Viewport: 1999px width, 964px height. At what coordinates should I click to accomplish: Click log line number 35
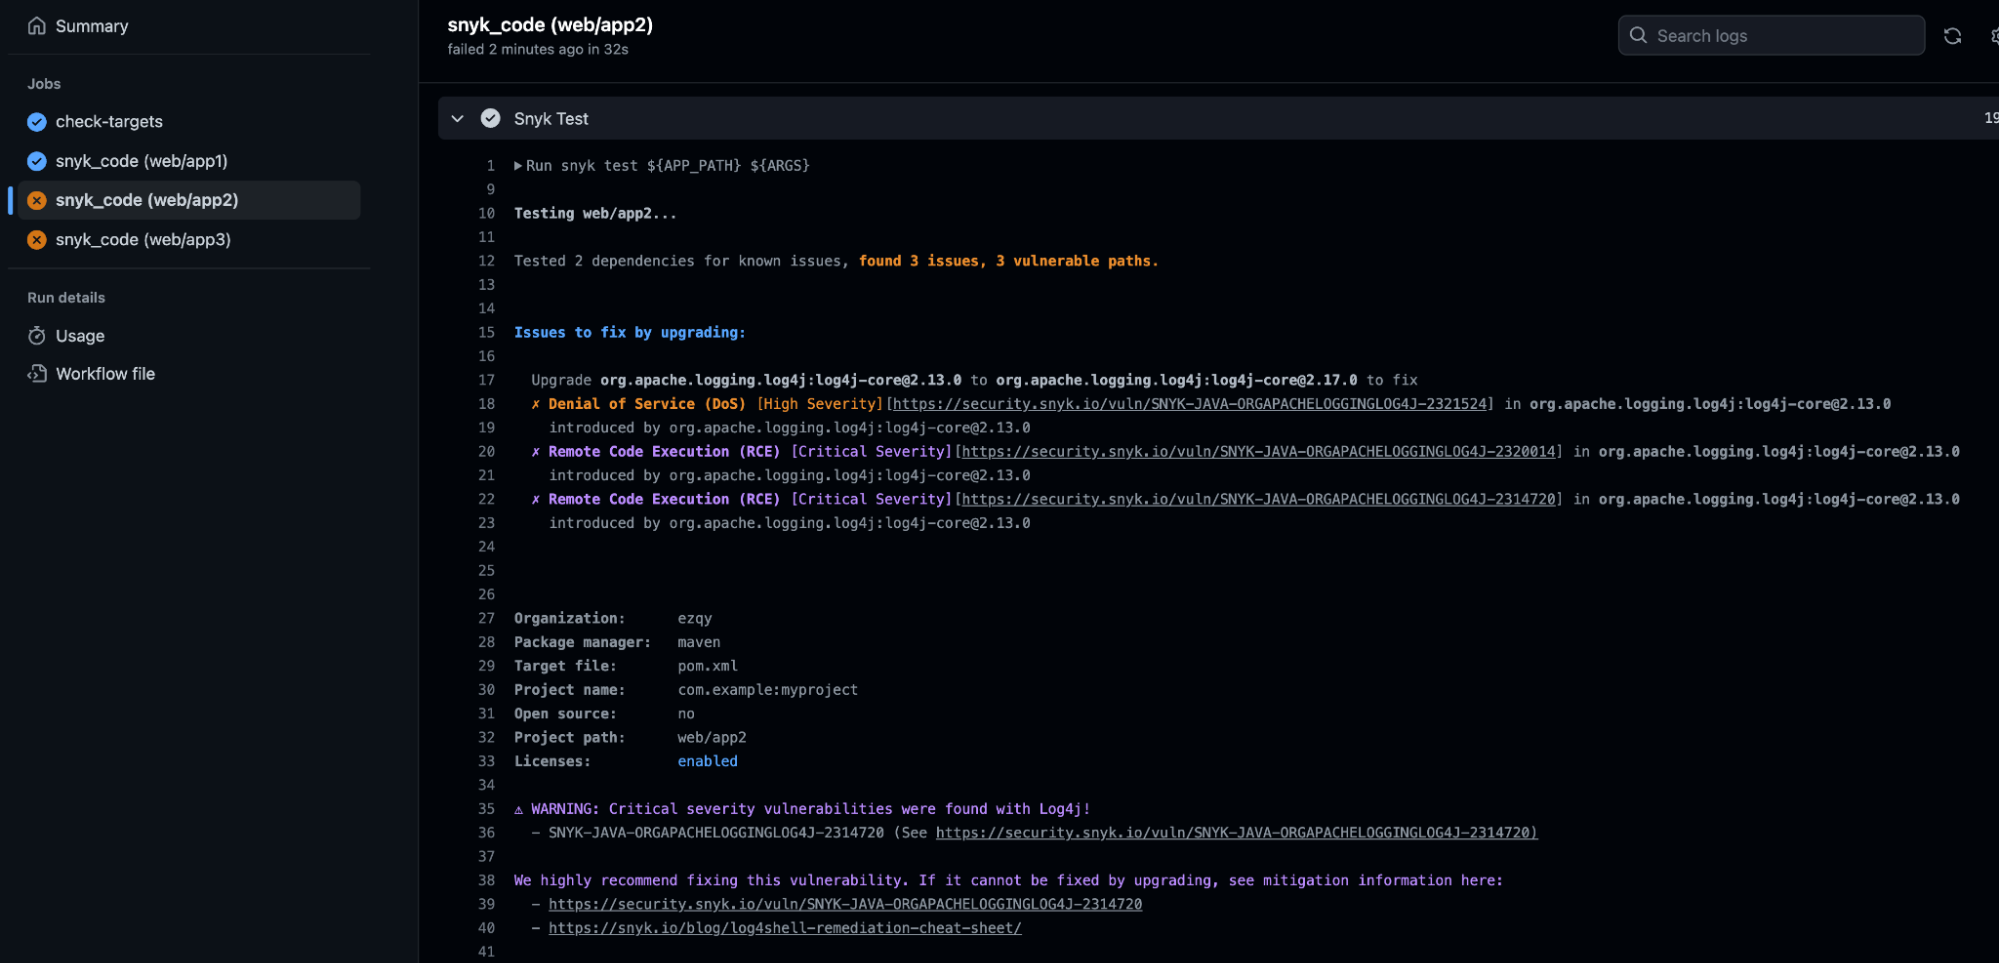(486, 810)
